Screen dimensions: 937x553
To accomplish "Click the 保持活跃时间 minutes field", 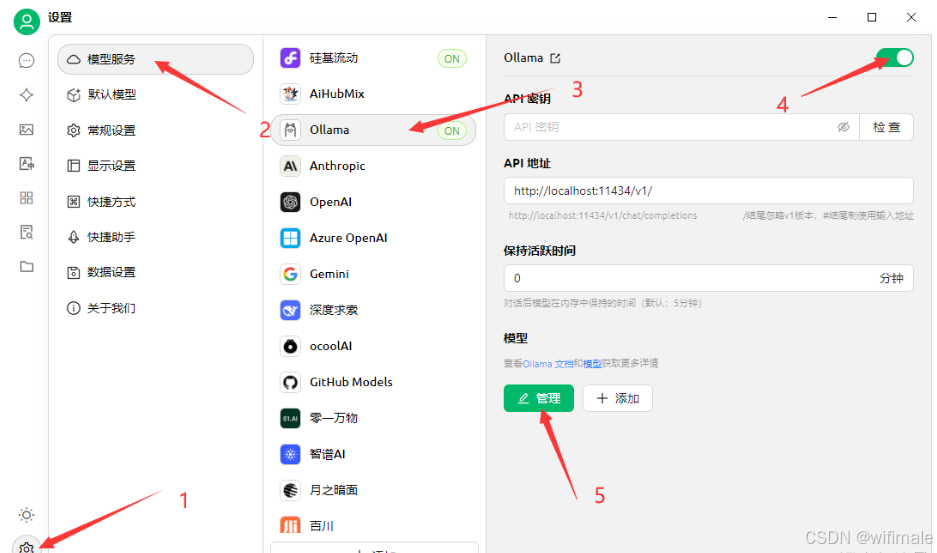I will click(709, 278).
